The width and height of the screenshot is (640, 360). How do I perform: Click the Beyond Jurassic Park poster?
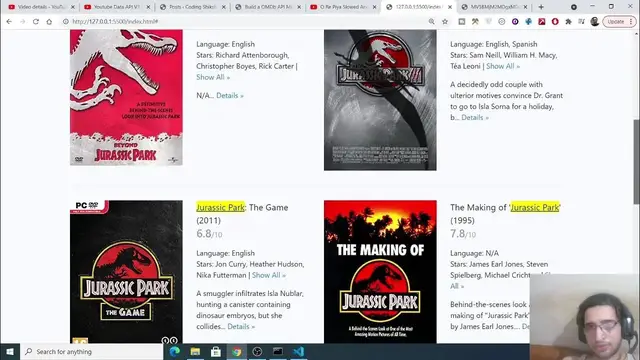(126, 97)
